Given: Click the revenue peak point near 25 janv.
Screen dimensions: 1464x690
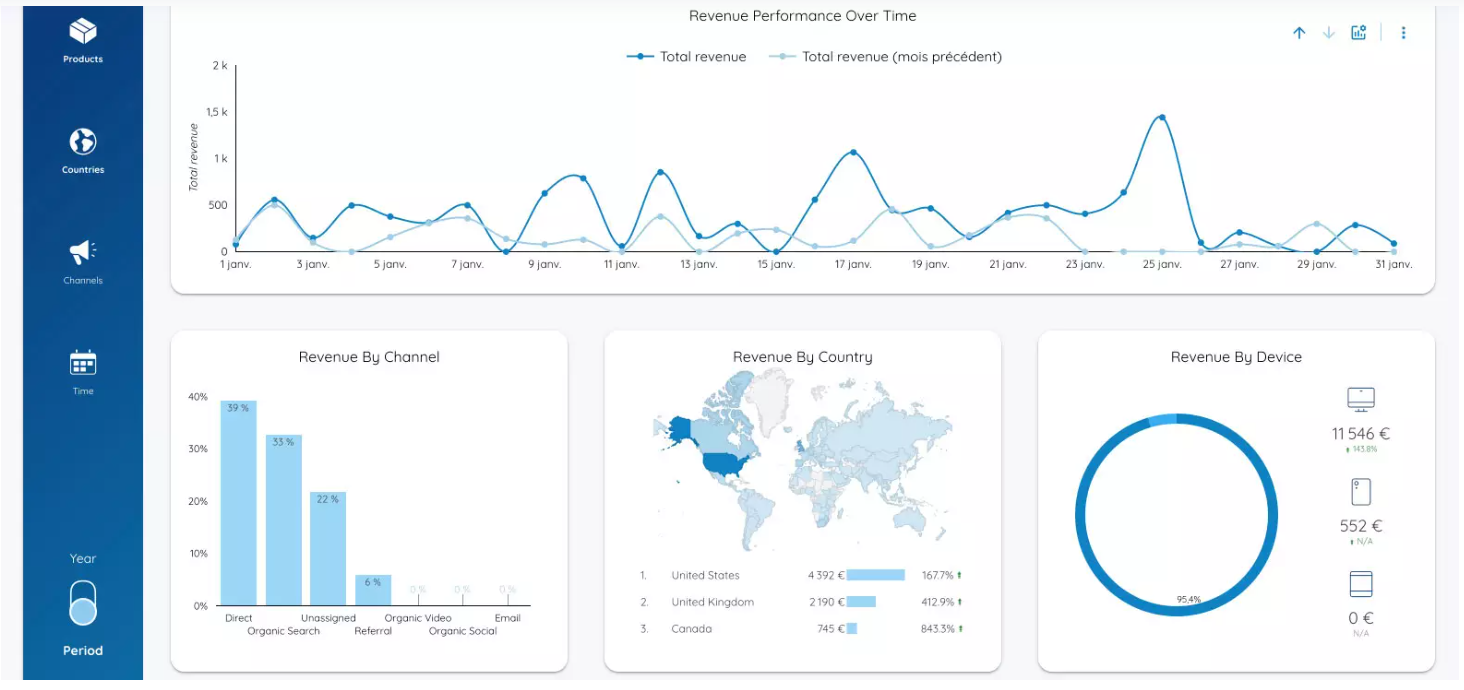Looking at the screenshot, I should (x=1162, y=117).
